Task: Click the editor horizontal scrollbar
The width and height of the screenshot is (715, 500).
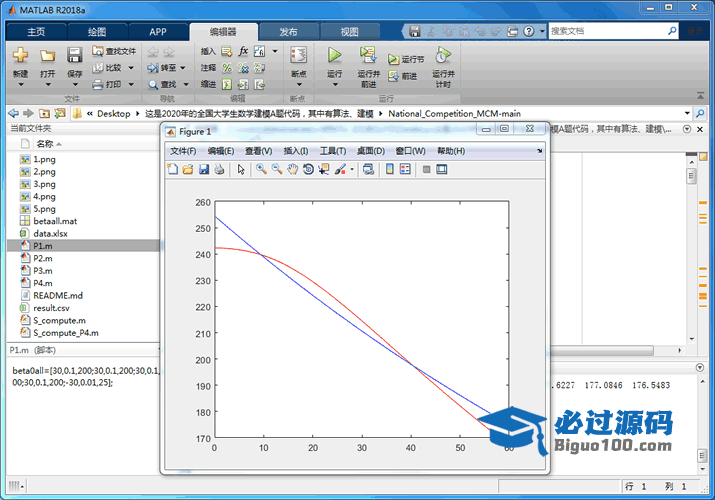Action: tap(602, 351)
